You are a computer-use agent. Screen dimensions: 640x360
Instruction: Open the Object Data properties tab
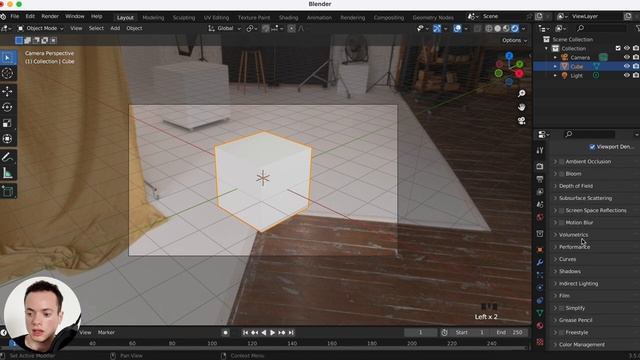point(540,313)
